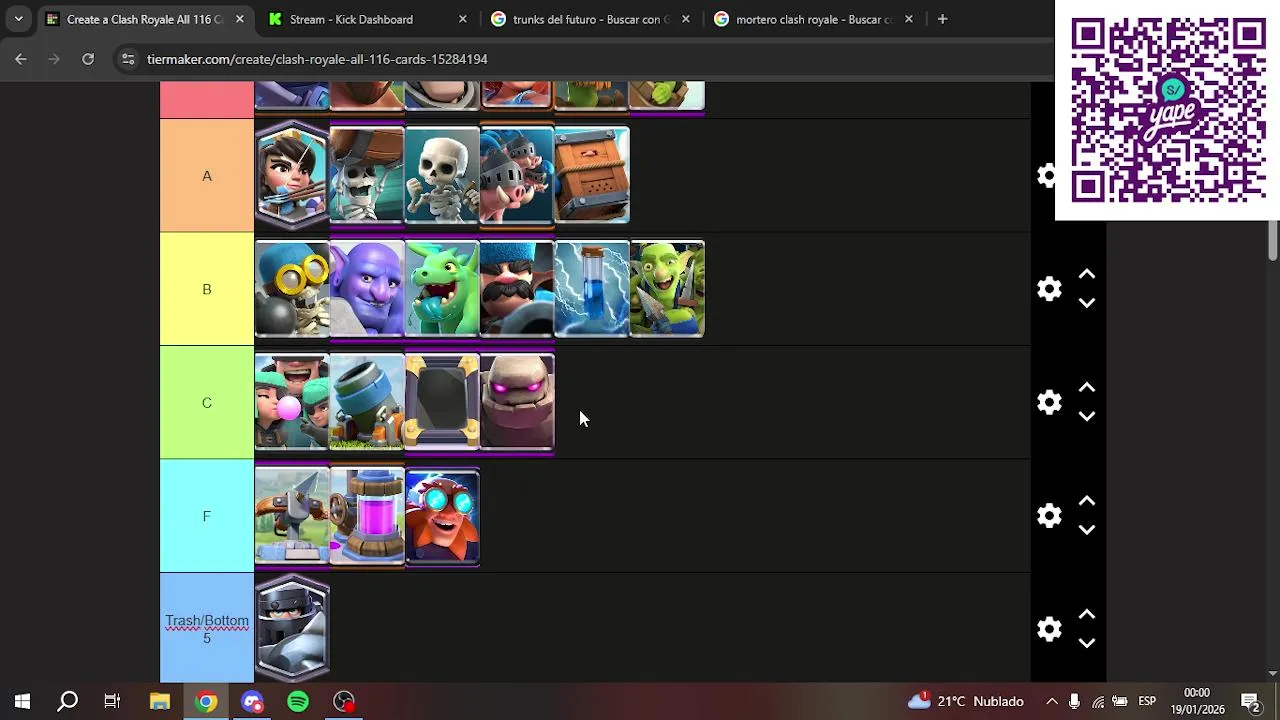Screen dimensions: 1280x720
Task: Switch to Stream - Kick Dashboard tab
Action: pyautogui.click(x=365, y=19)
